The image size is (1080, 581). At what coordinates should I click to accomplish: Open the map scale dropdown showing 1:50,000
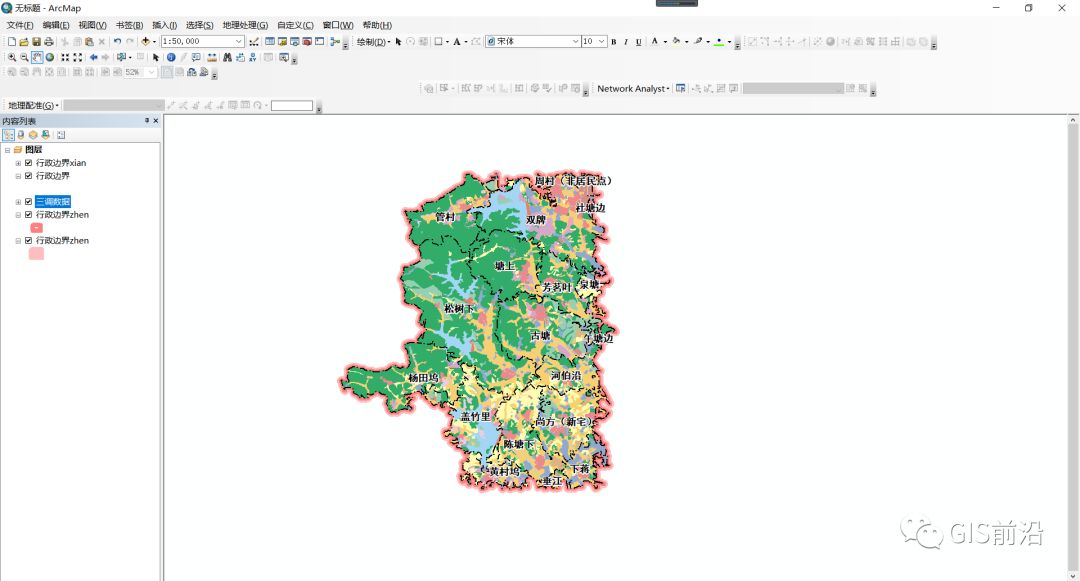[x=238, y=43]
